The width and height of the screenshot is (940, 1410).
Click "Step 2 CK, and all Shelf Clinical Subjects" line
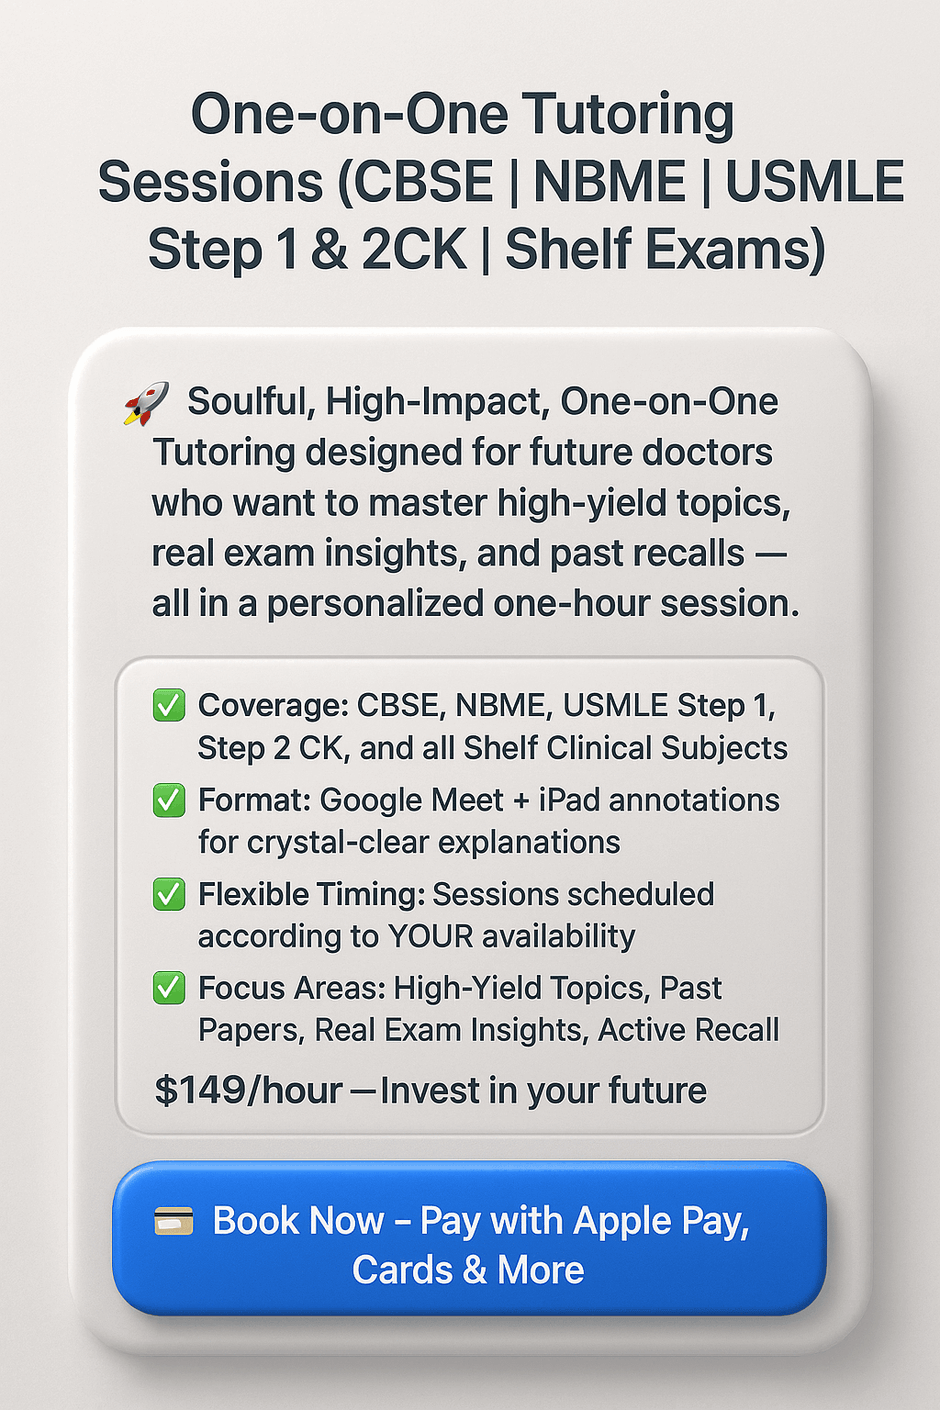[x=492, y=748]
